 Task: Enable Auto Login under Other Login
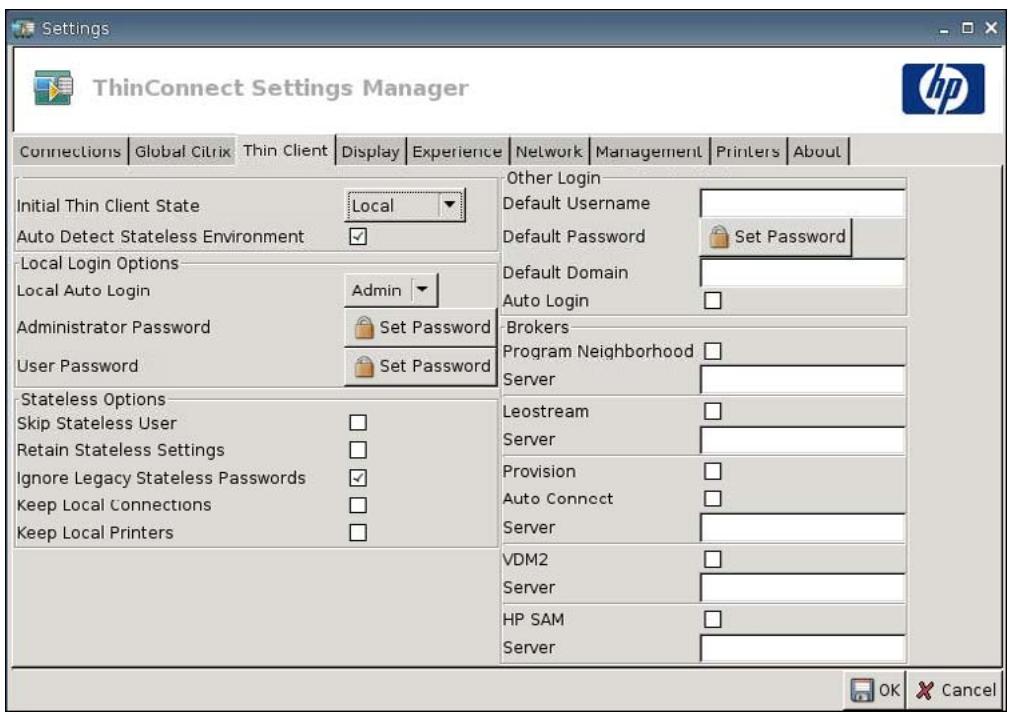(713, 300)
